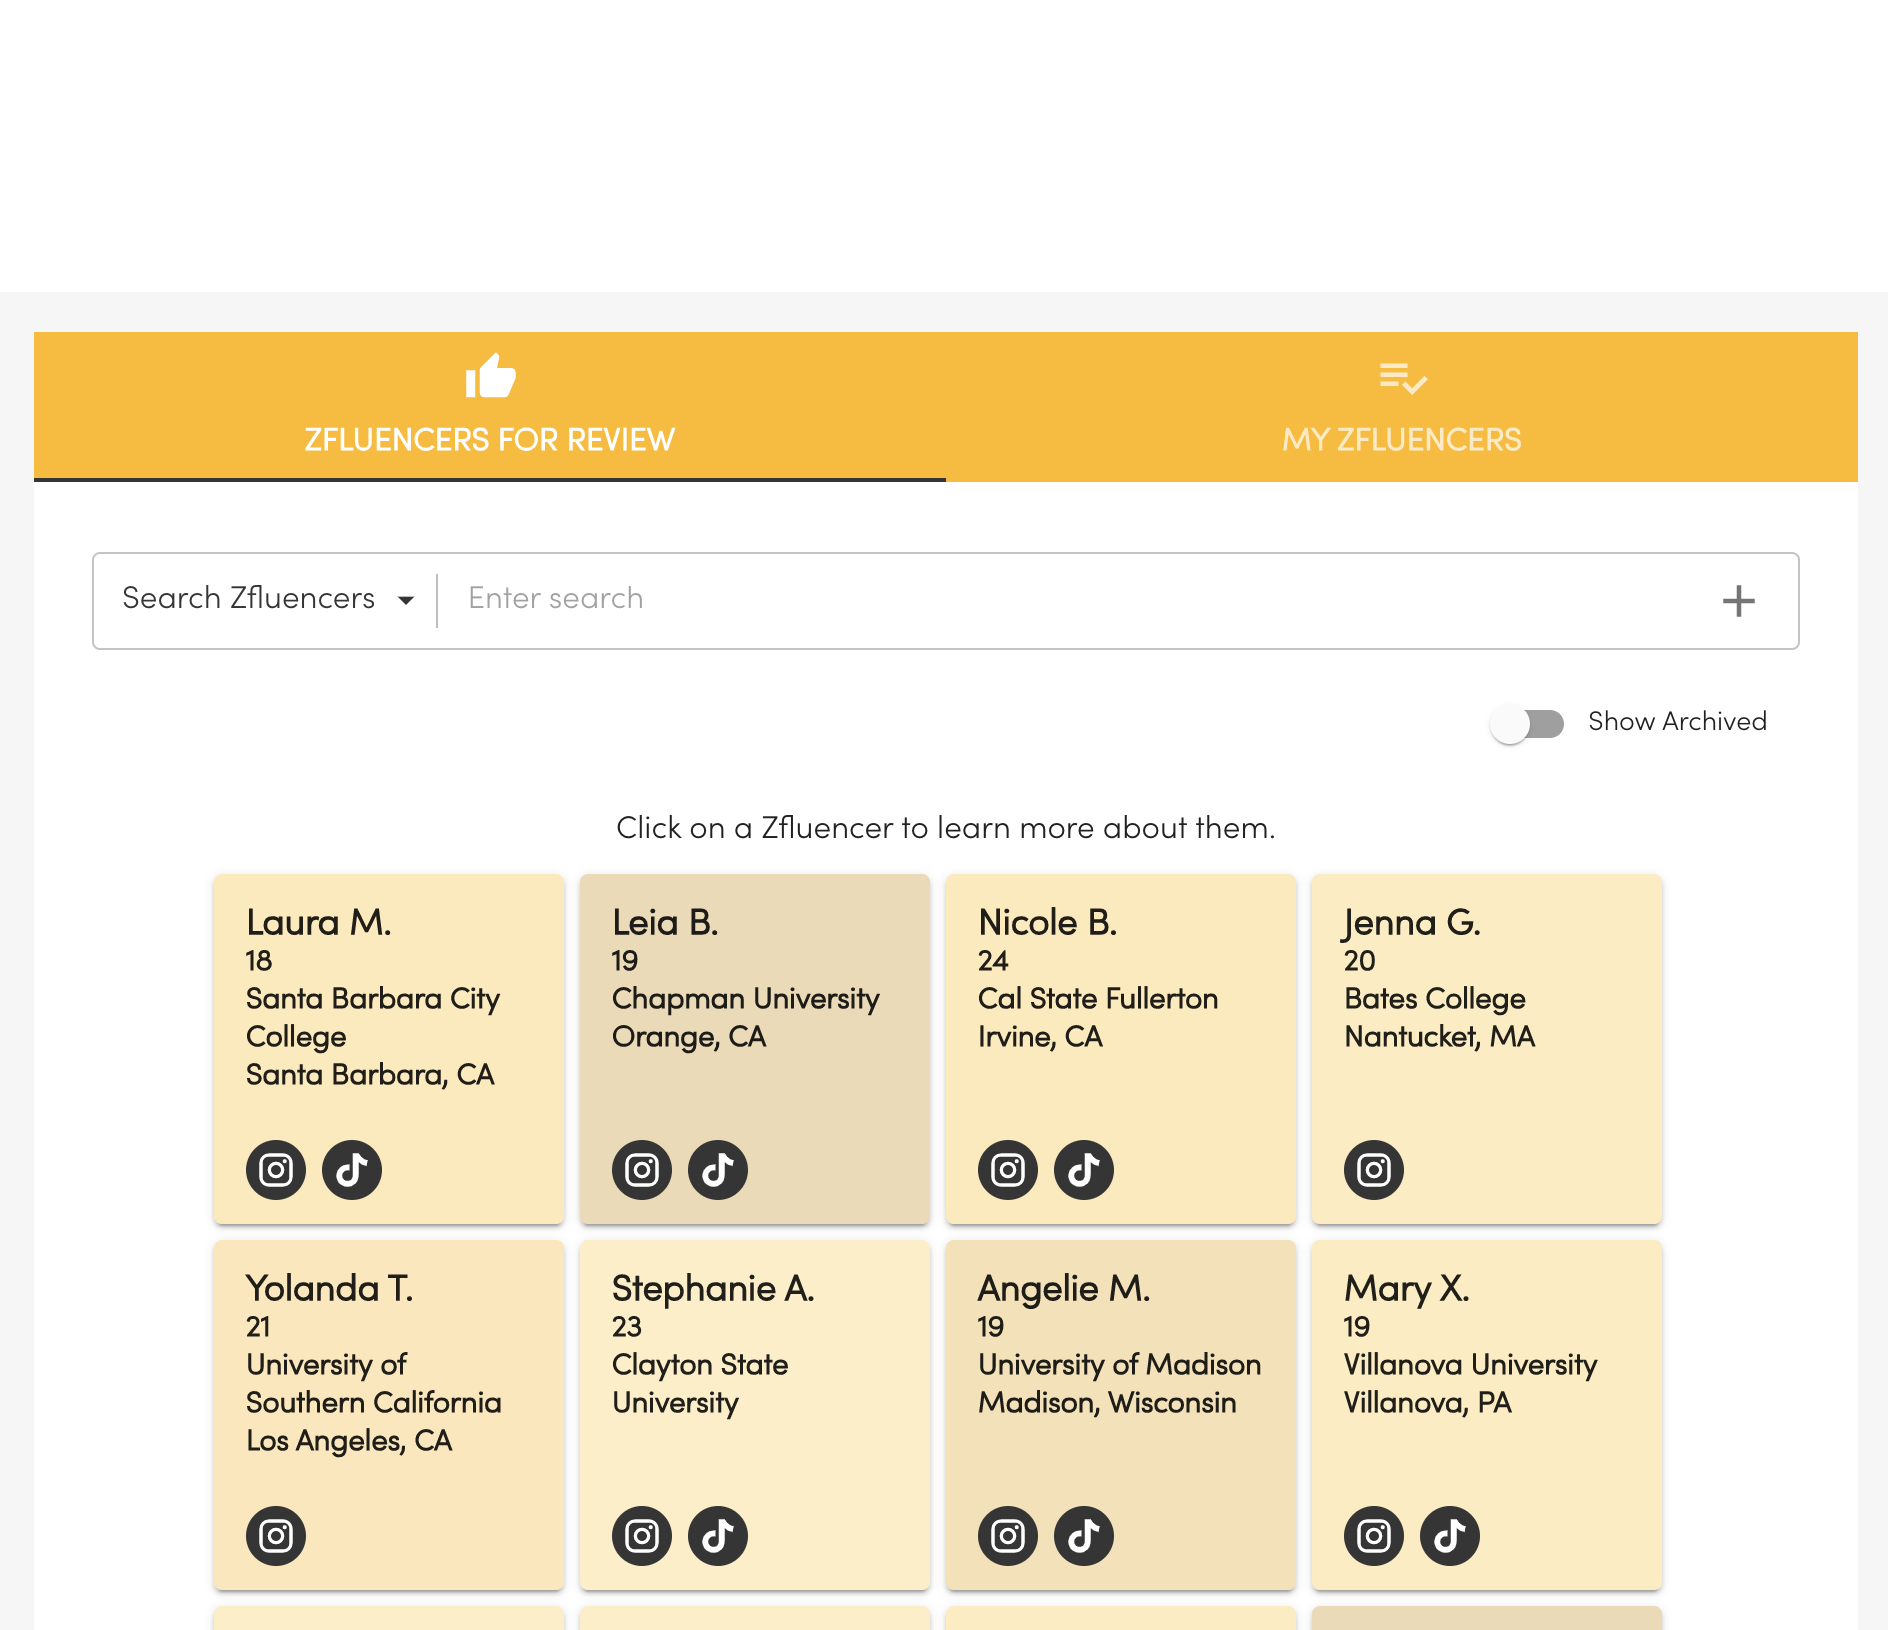The image size is (1888, 1630).
Task: Open Leia B.'s TikTok icon
Action: (718, 1170)
